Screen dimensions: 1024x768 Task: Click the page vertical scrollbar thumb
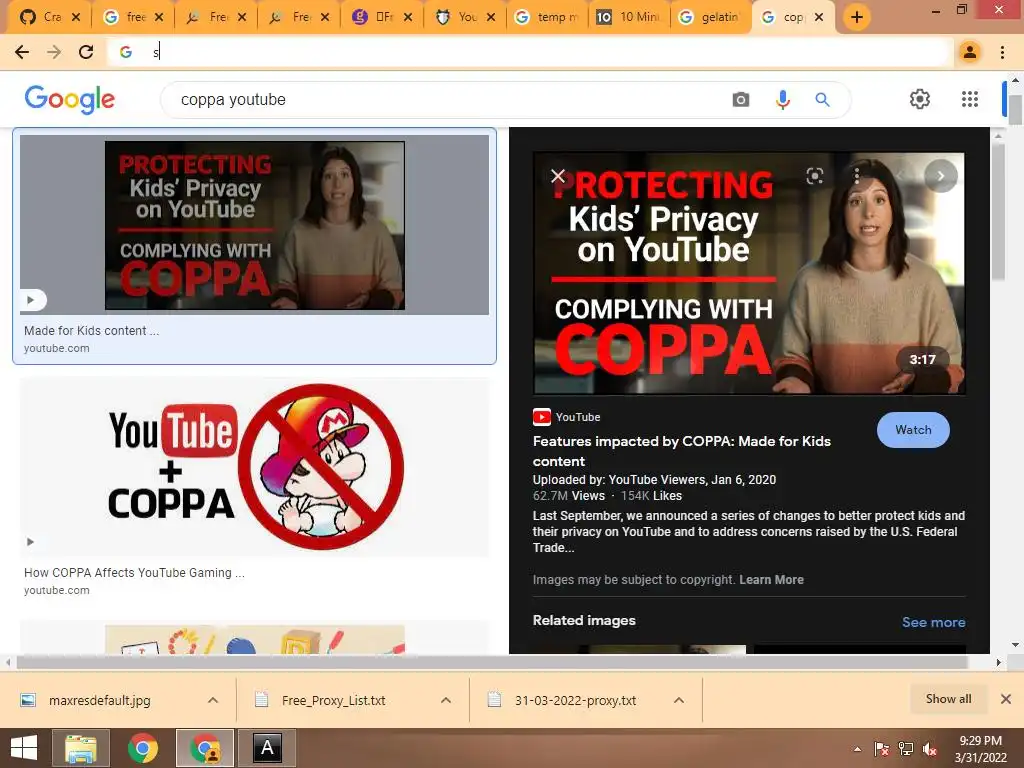pos(1015,109)
